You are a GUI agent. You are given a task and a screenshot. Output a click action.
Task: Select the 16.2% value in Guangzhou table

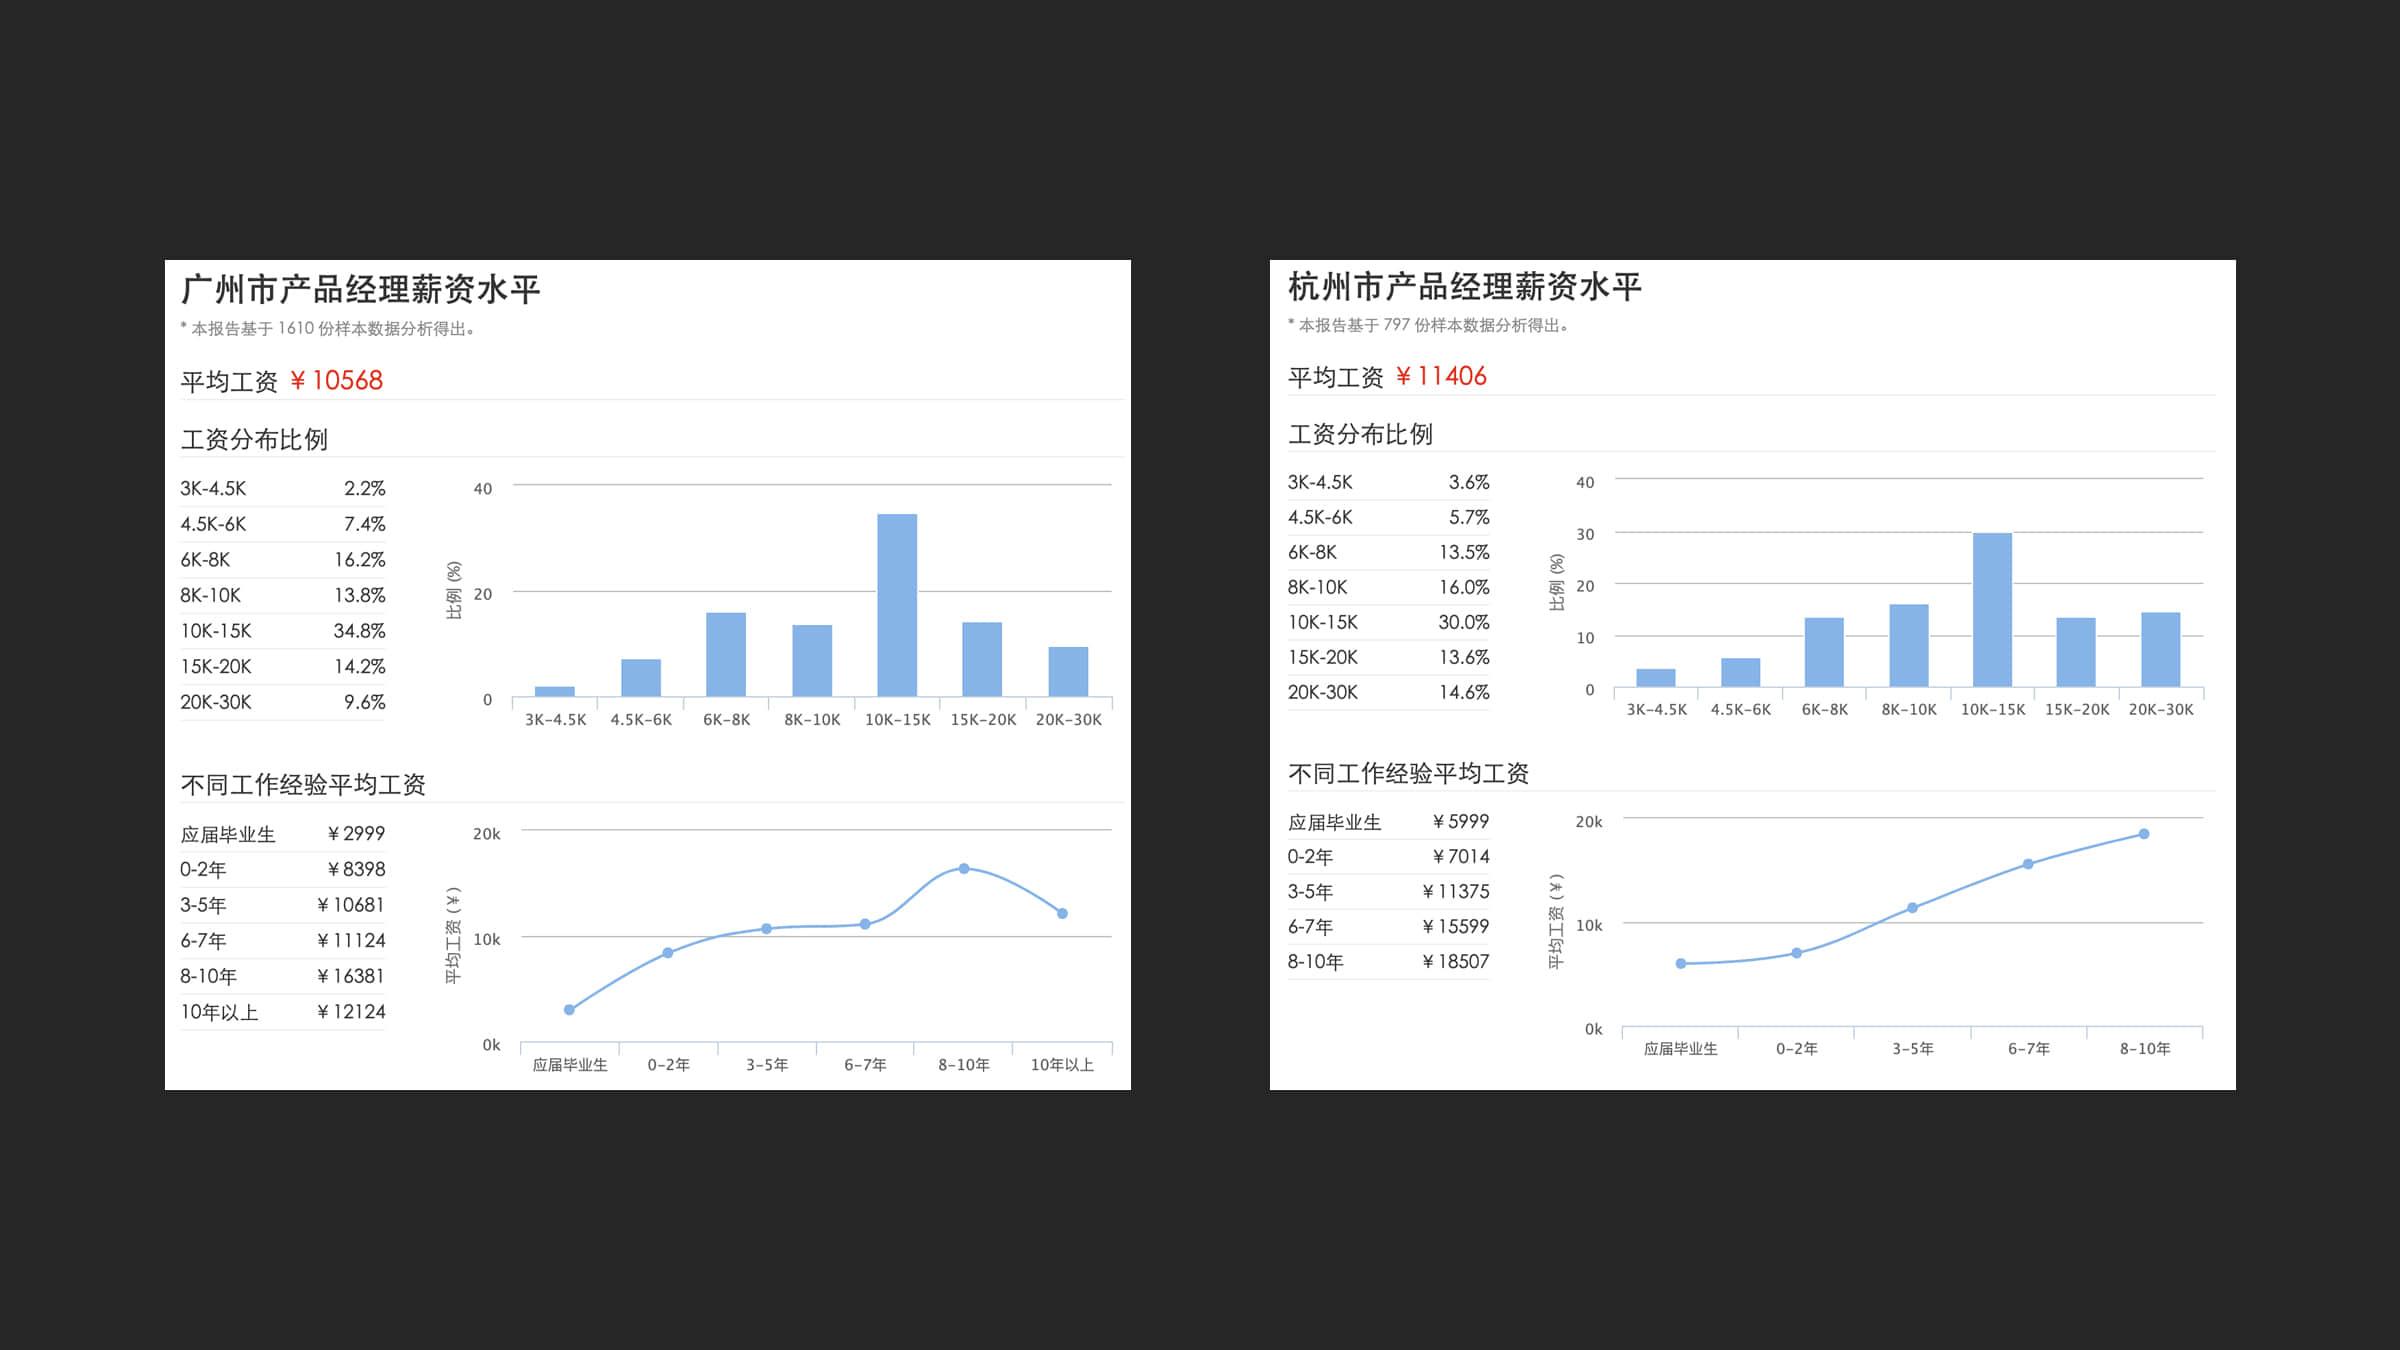[x=359, y=560]
